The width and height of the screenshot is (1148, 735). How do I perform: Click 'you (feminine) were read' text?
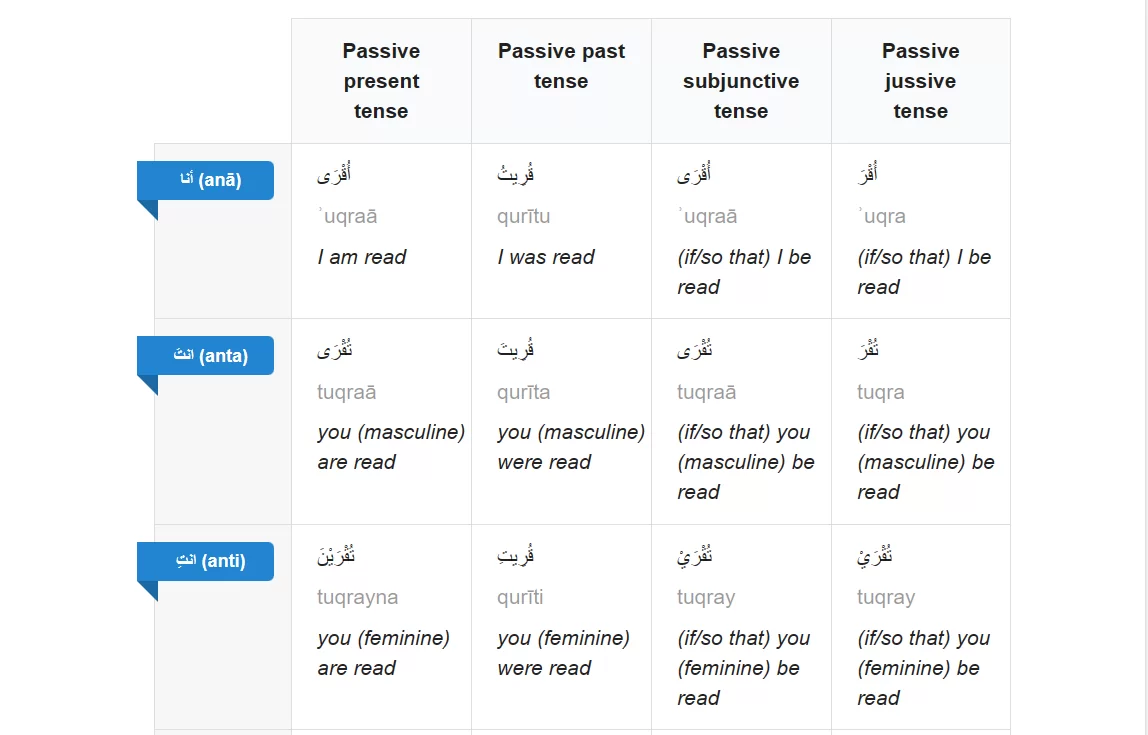point(563,653)
